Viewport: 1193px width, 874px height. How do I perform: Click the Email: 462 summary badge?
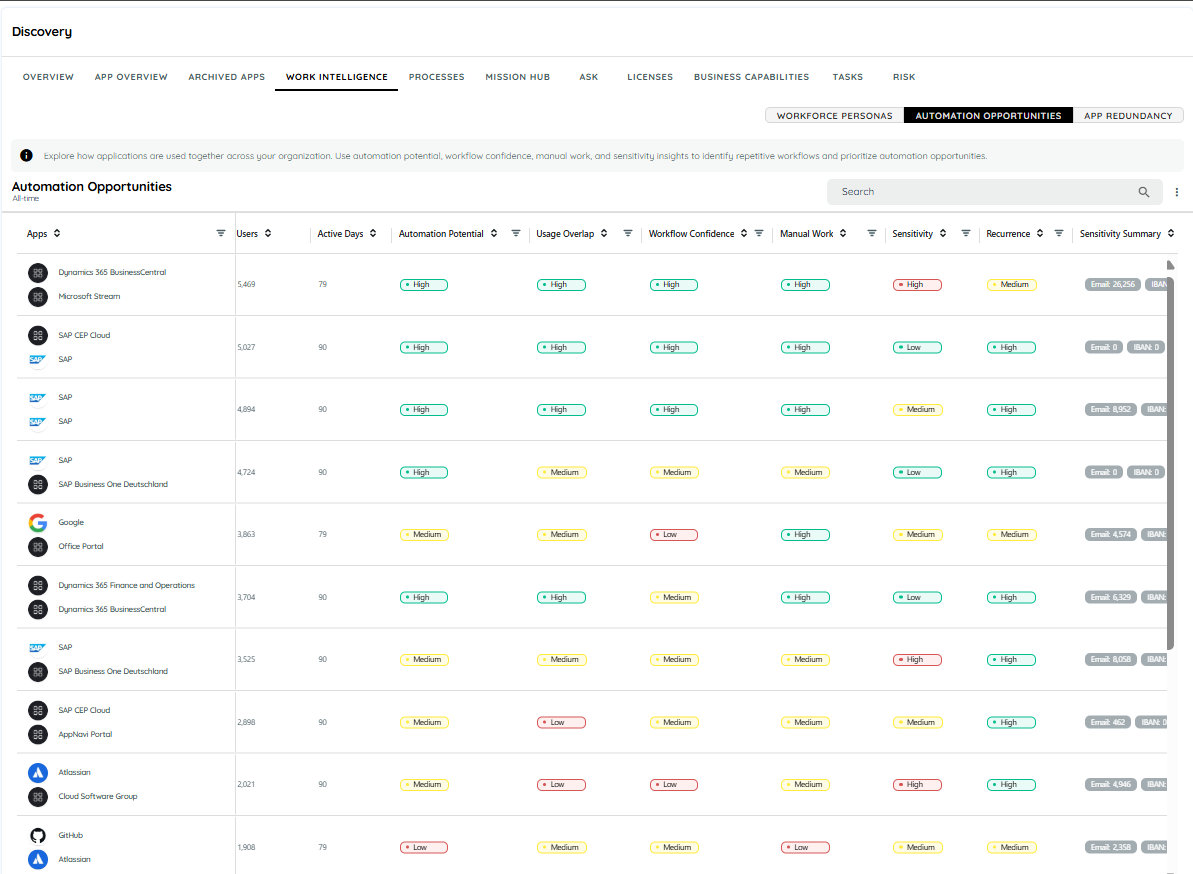pyautogui.click(x=1108, y=722)
